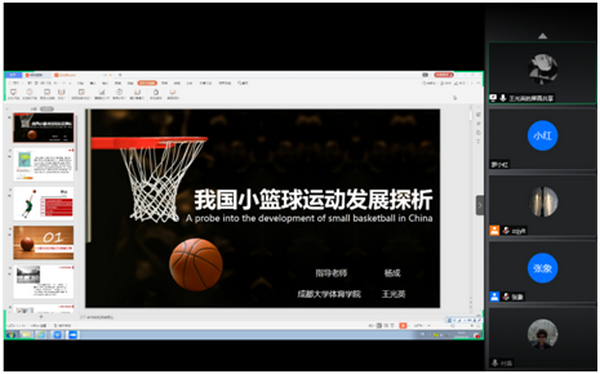Screen dimensions: 600x374
Task: Click the 小红 participant avatar
Action: point(542,136)
